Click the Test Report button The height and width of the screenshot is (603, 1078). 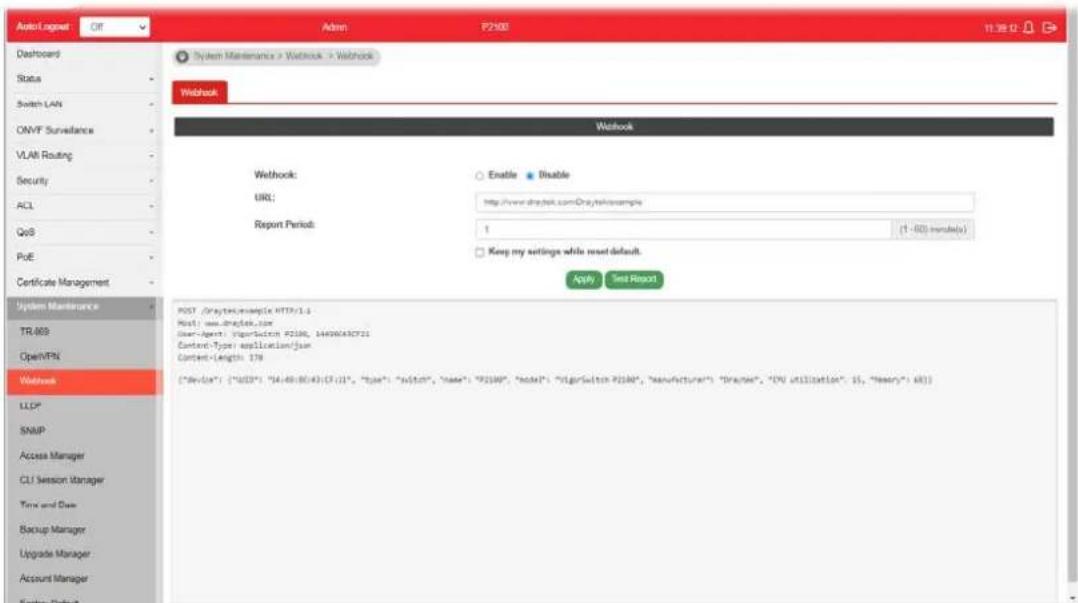(x=634, y=279)
